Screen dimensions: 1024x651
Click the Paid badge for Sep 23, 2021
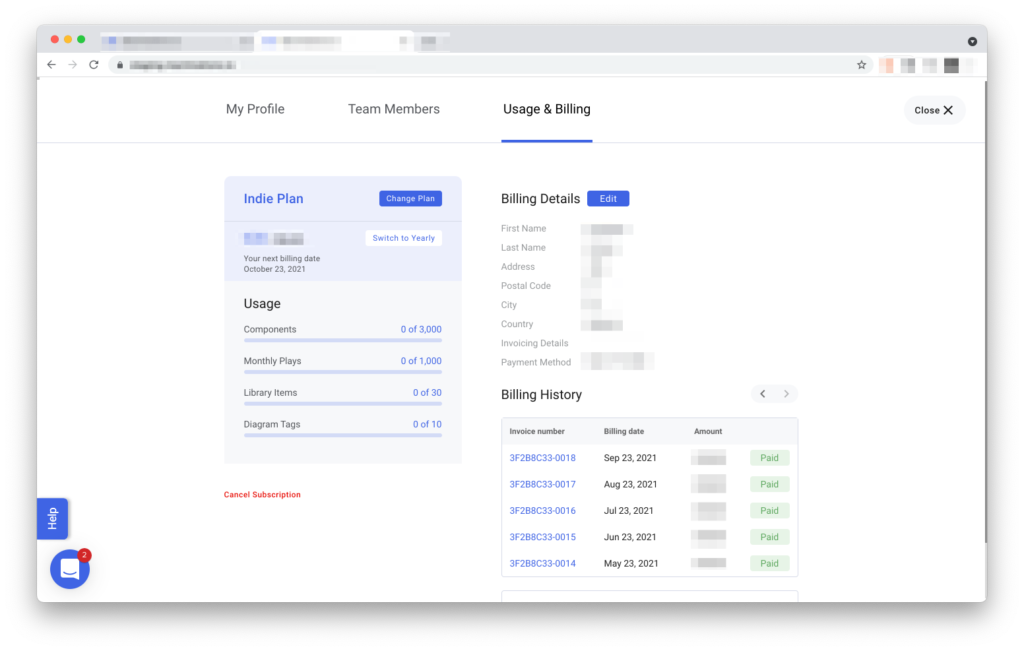click(x=769, y=458)
